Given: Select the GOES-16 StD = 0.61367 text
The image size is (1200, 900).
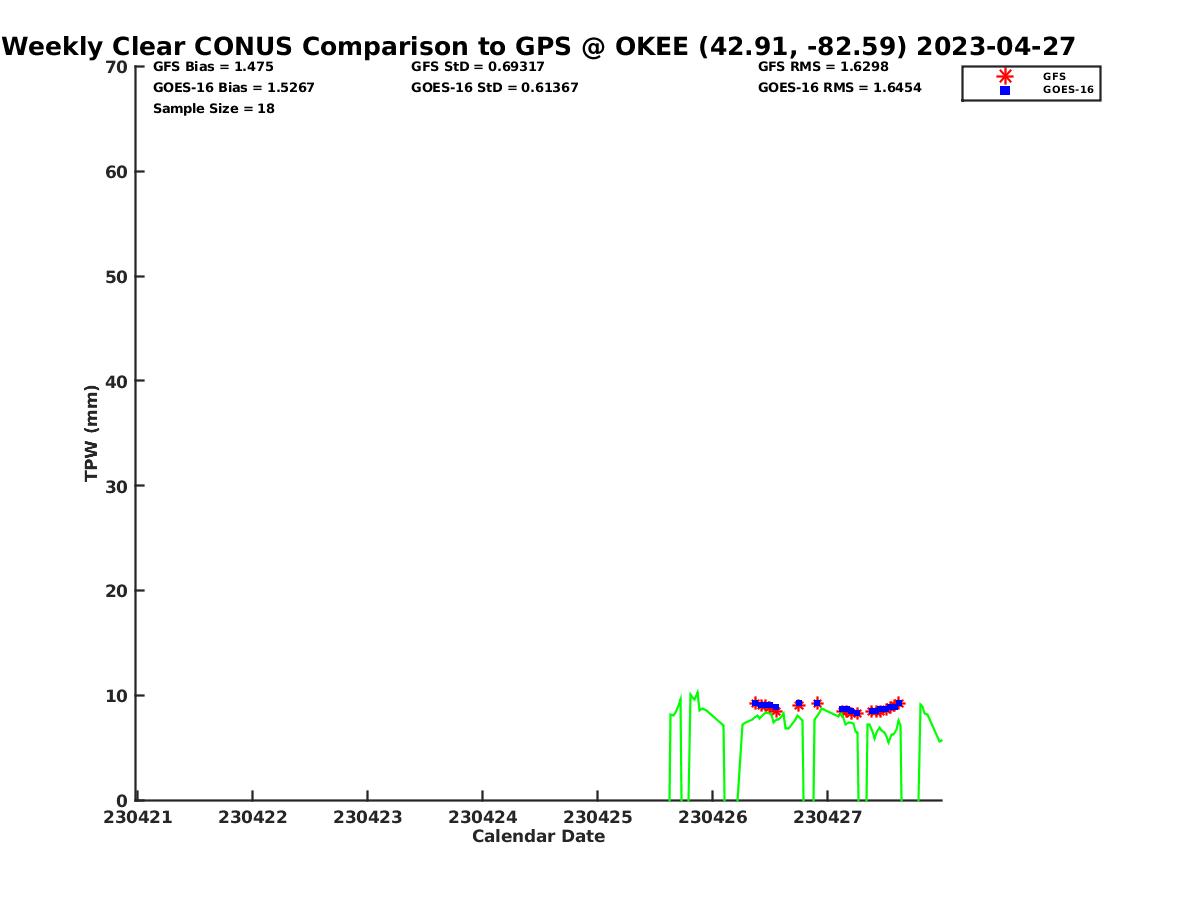Looking at the screenshot, I should (x=494, y=88).
